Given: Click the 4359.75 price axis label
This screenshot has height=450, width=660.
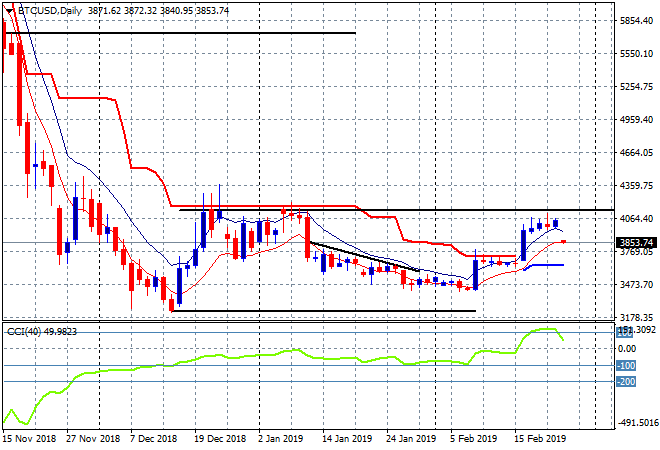Looking at the screenshot, I should coord(636,186).
